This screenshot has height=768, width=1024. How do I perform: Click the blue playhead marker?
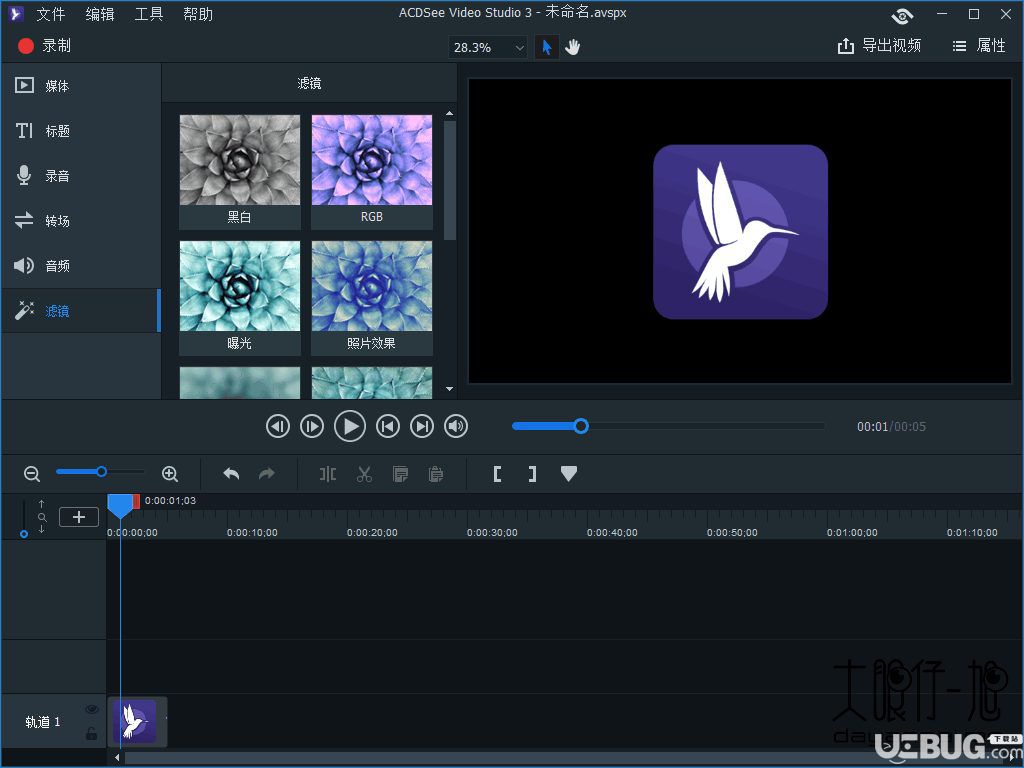[120, 505]
